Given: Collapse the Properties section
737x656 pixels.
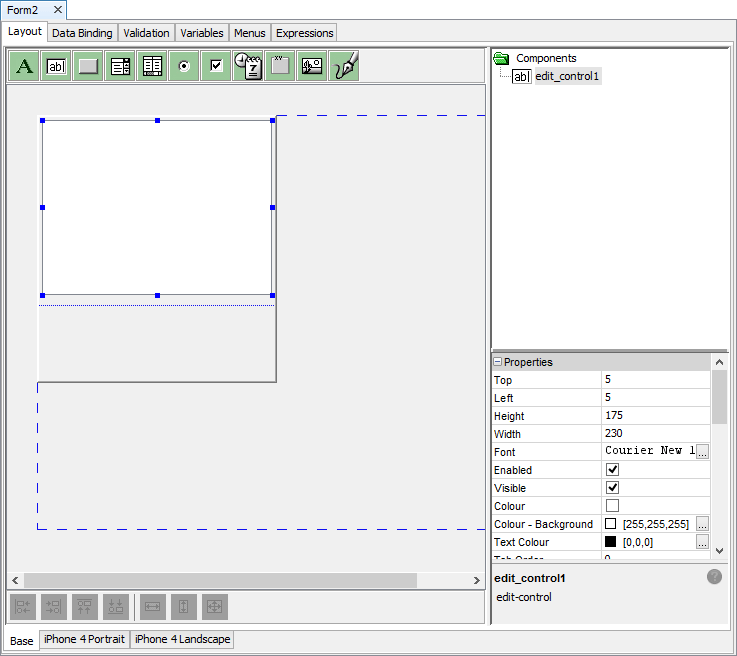Looking at the screenshot, I should pyautogui.click(x=497, y=362).
